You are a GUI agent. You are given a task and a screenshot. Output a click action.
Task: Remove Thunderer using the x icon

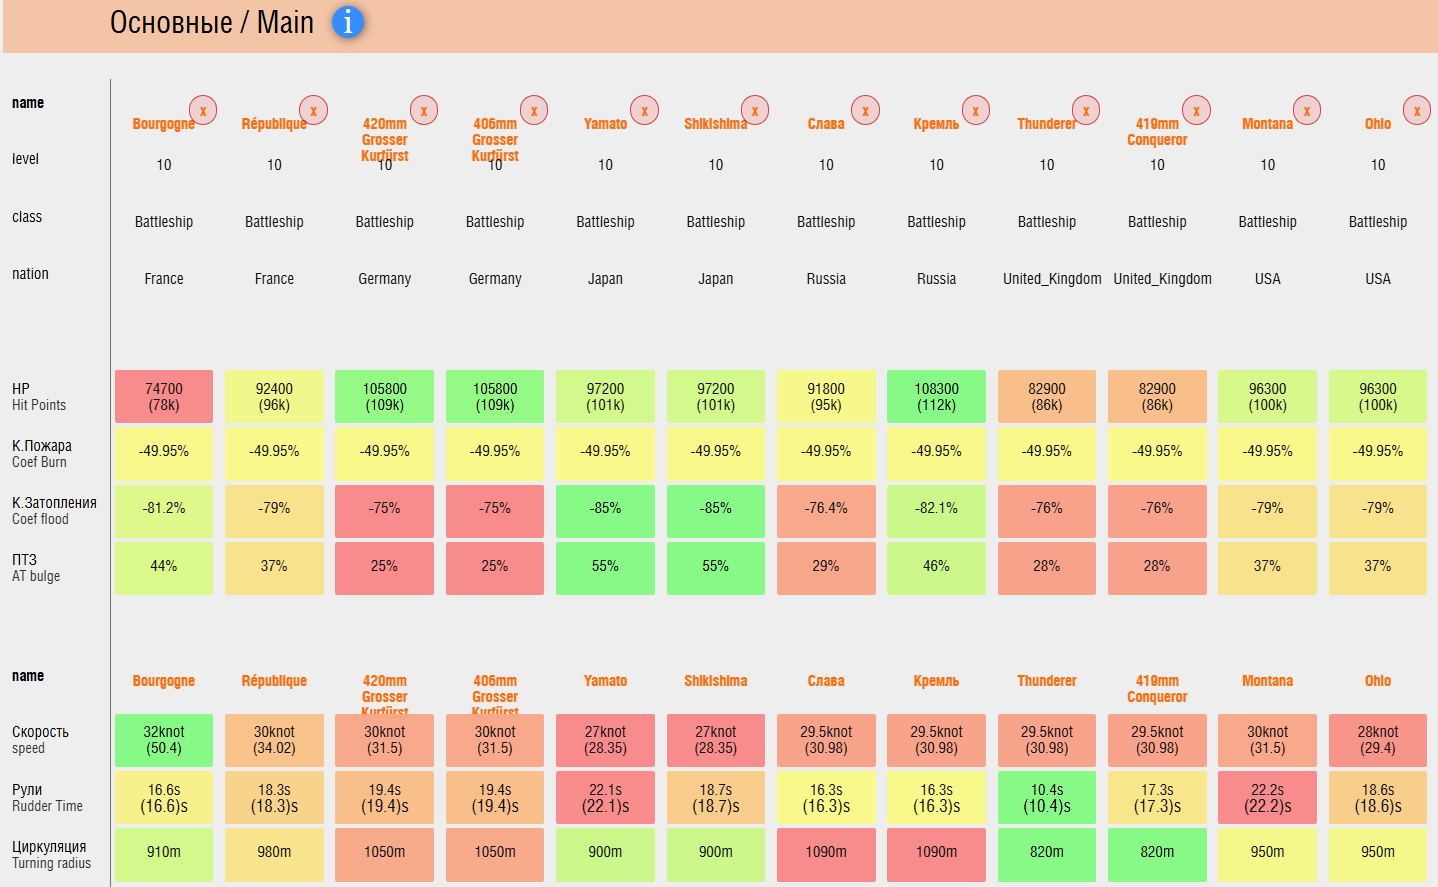point(1086,110)
